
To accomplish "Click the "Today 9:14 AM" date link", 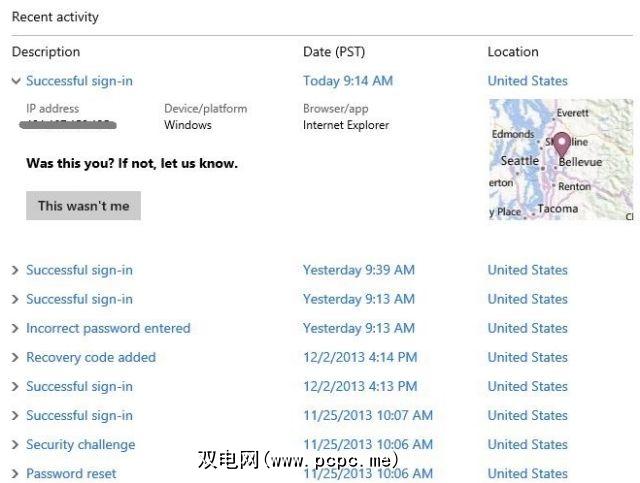I will 348,81.
